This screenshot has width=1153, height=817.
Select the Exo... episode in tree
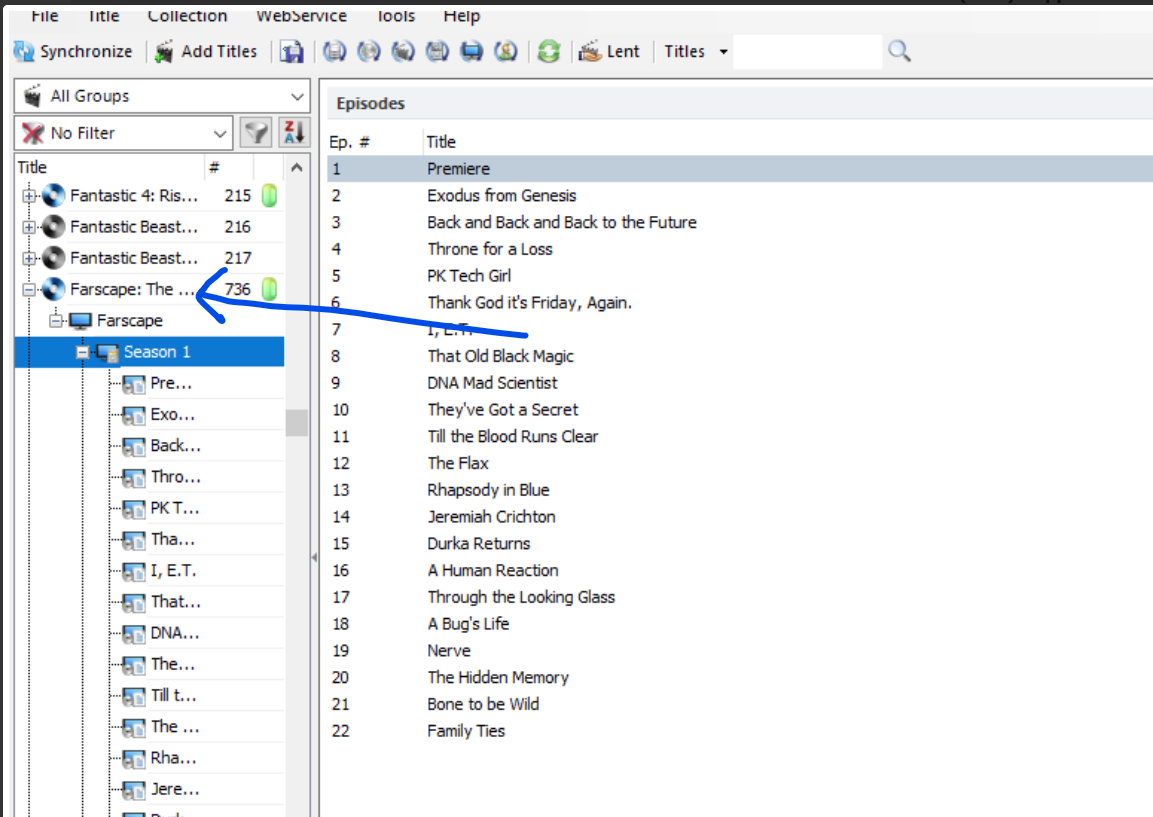(x=173, y=415)
